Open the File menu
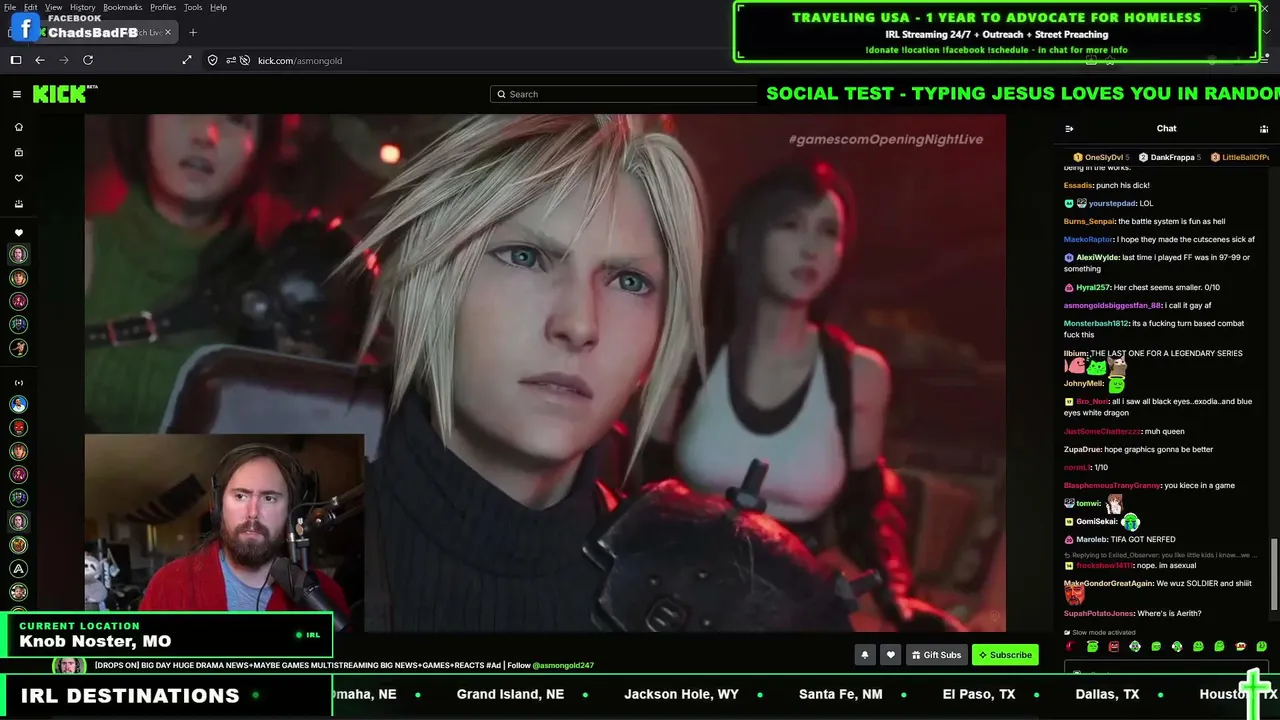The height and width of the screenshot is (720, 1280). tap(10, 7)
